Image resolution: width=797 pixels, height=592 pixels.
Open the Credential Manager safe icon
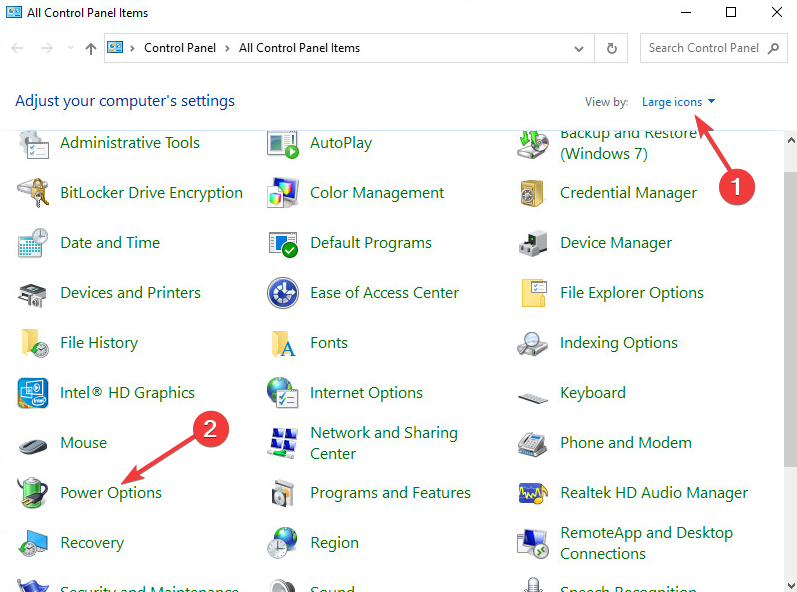[x=532, y=193]
